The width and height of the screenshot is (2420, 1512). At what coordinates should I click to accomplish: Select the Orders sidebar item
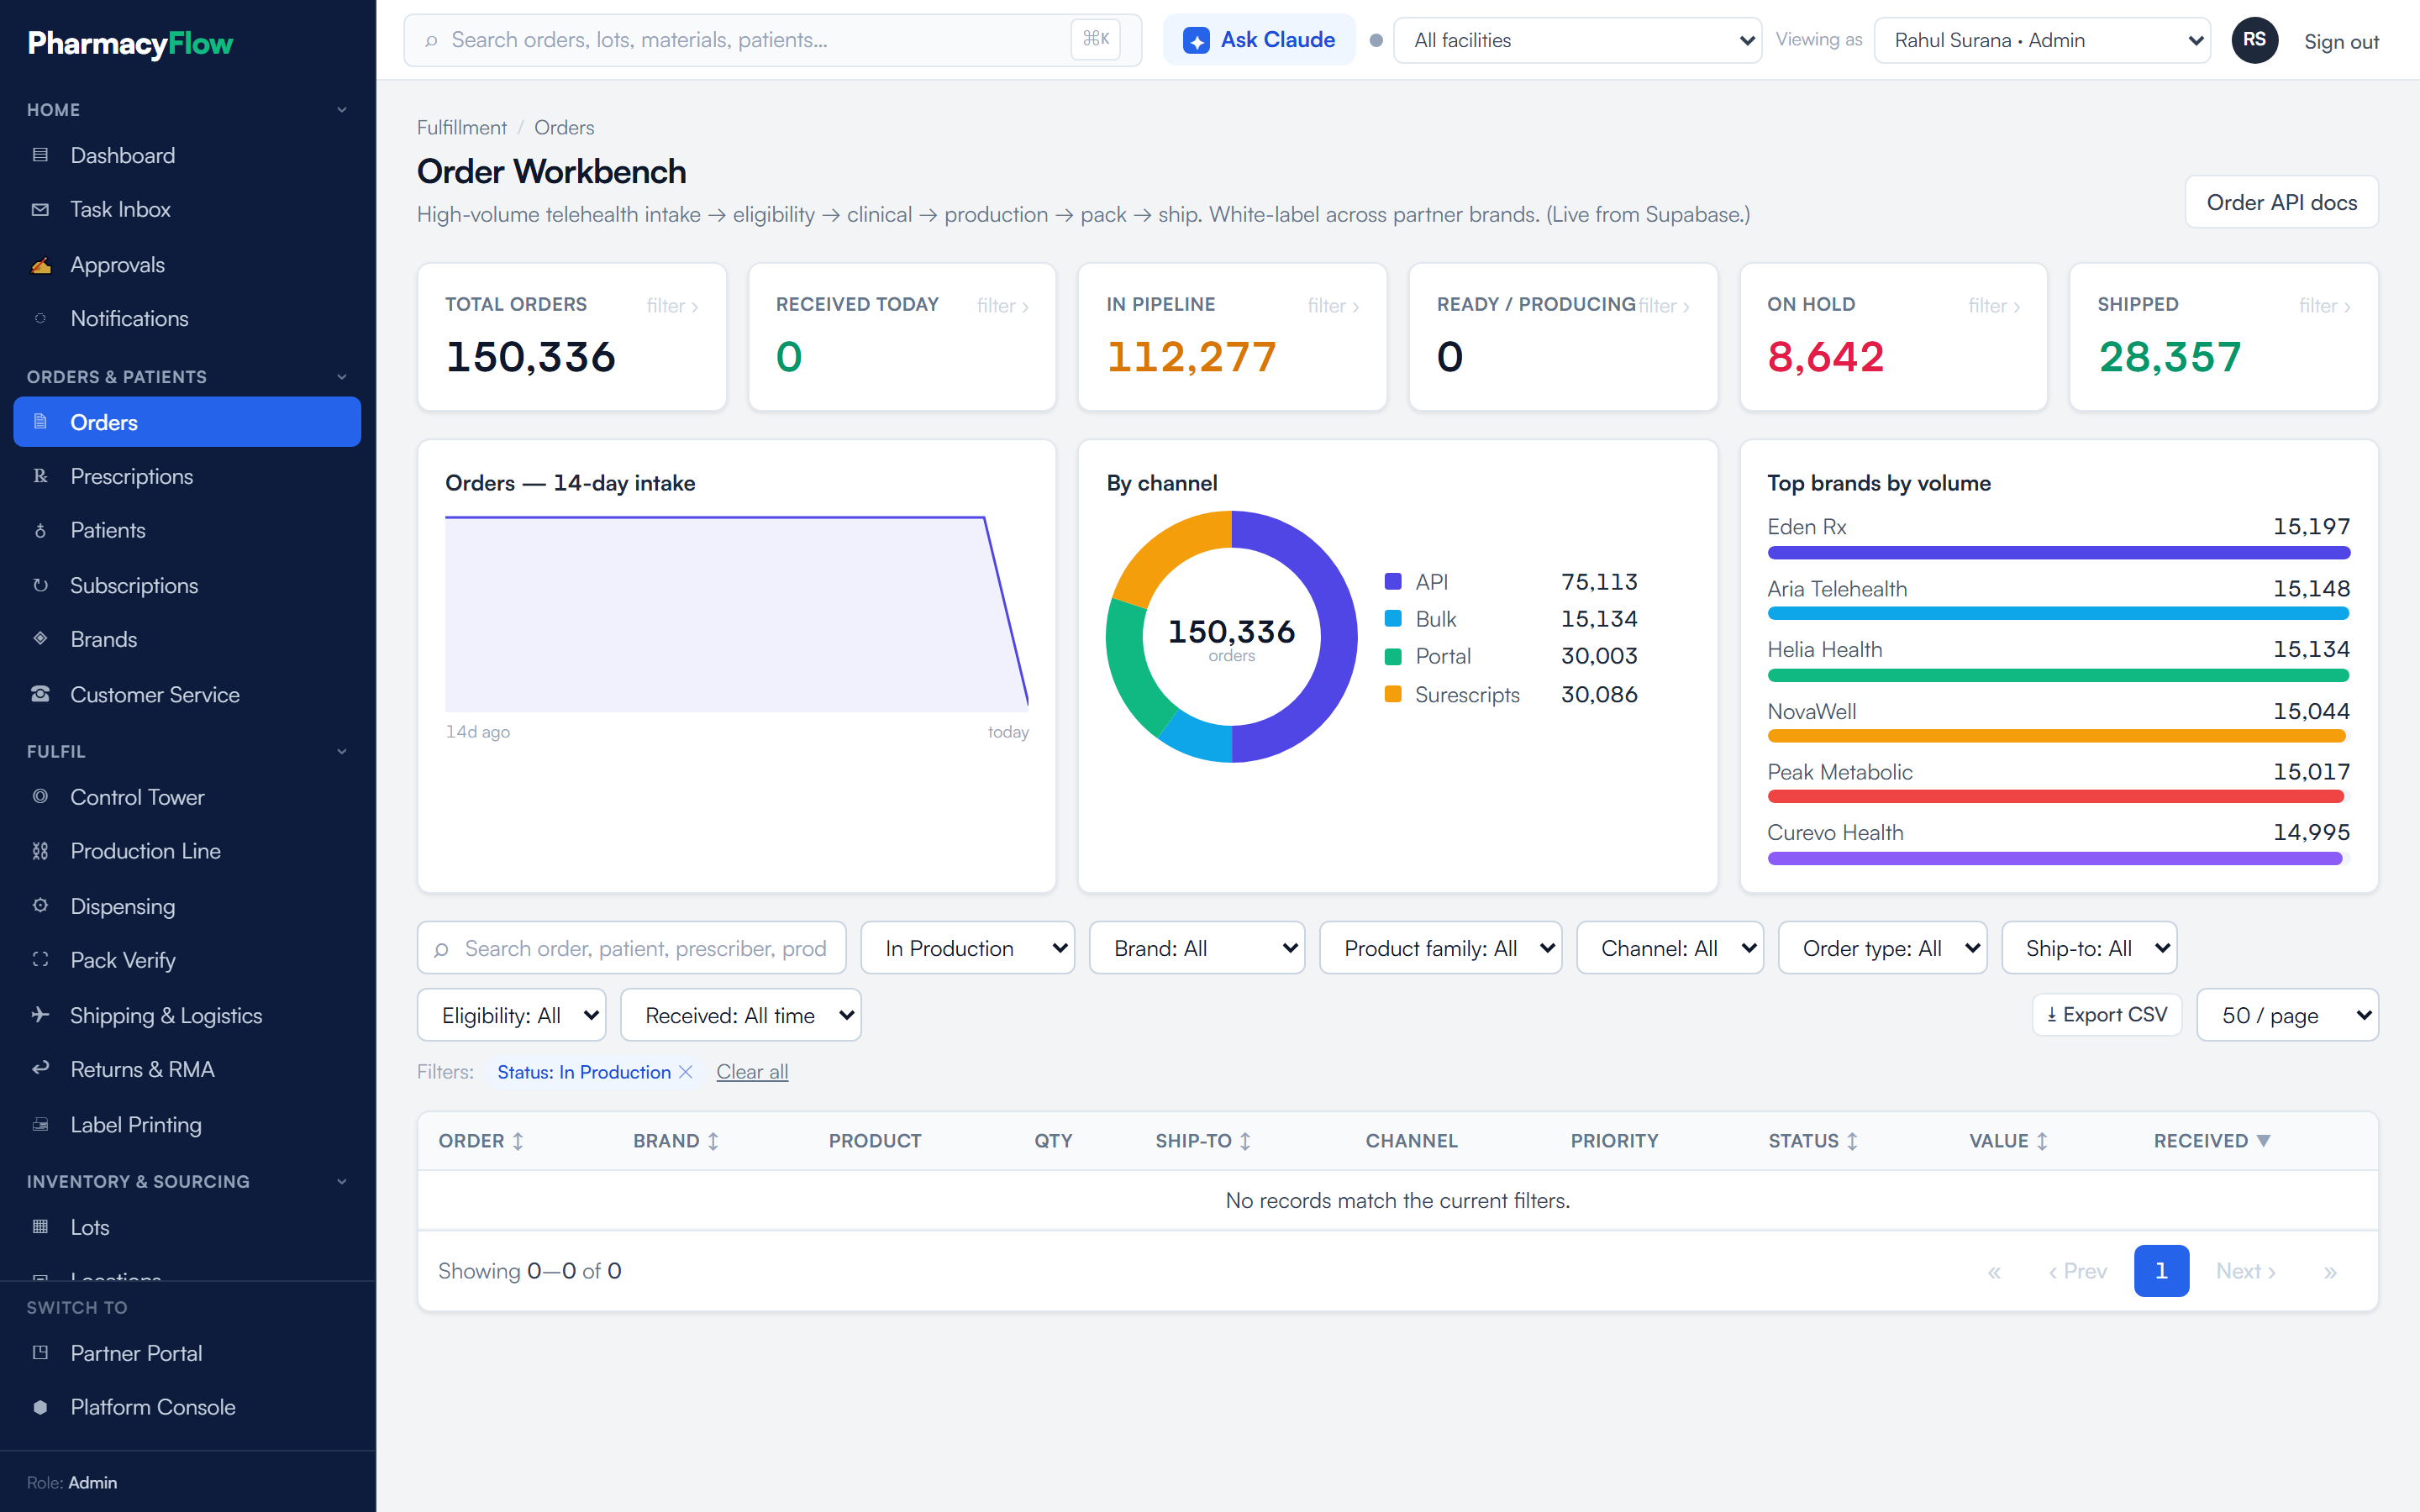coord(187,422)
